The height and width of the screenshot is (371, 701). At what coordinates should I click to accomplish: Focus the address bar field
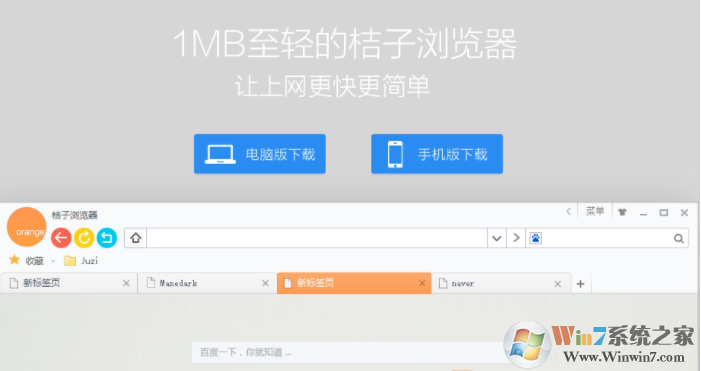pyautogui.click(x=317, y=238)
